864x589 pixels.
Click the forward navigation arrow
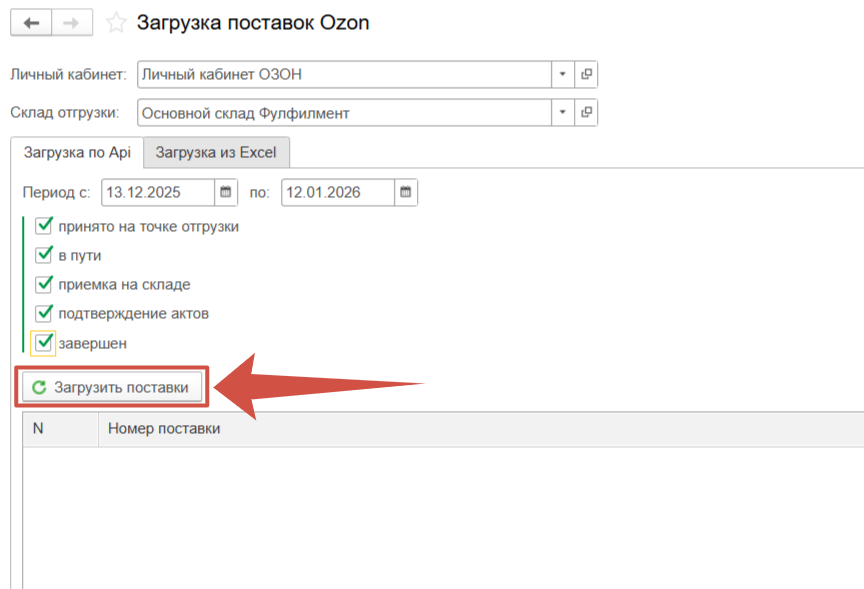click(72, 23)
